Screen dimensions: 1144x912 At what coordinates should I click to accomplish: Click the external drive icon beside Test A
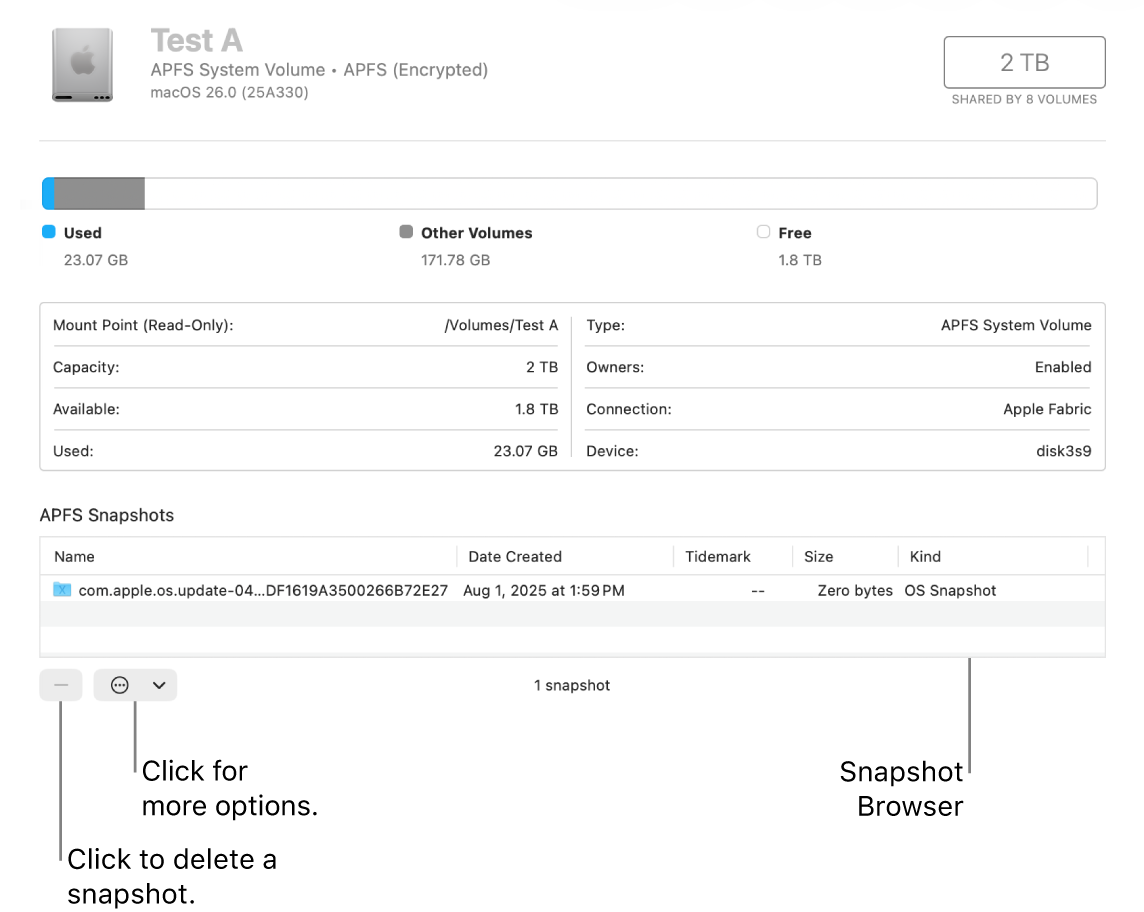tap(82, 64)
